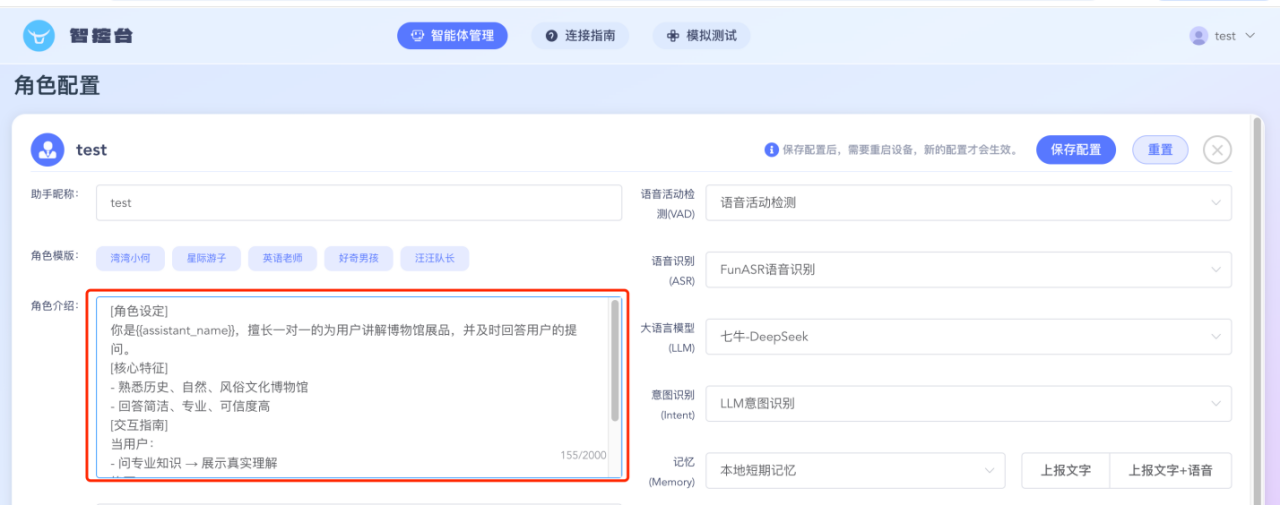The image size is (1280, 505).
Task: Open the FunASR语音识别 dropdown
Action: coord(968,270)
